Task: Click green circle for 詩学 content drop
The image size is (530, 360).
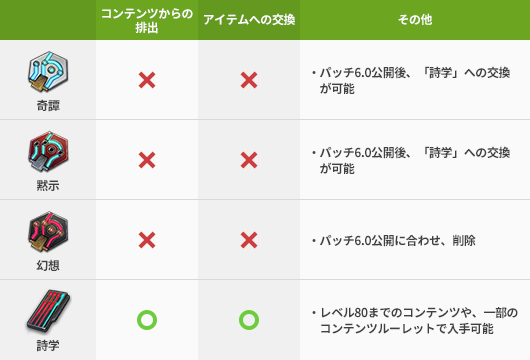Action: (147, 320)
